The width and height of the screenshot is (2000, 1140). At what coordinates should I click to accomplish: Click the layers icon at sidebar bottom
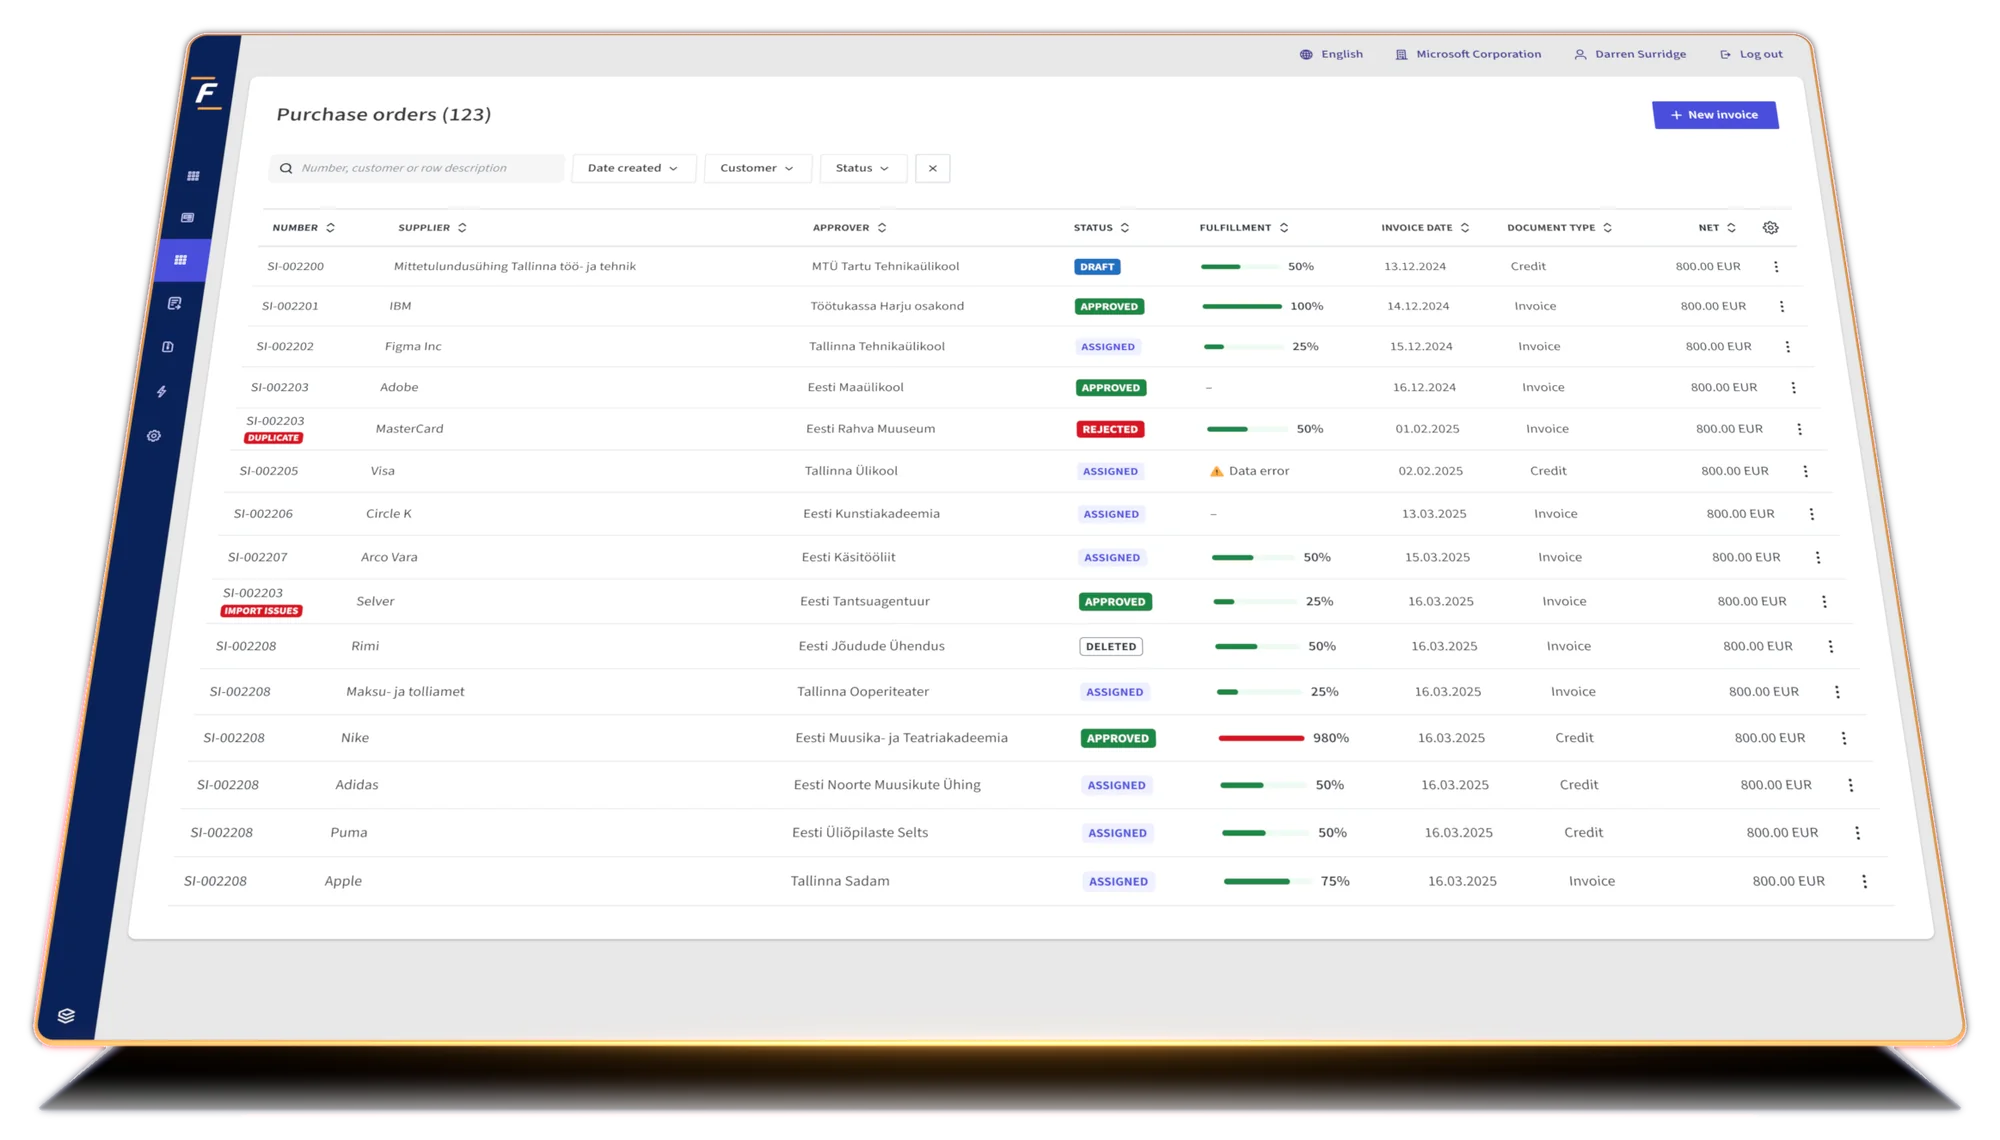(x=66, y=1016)
